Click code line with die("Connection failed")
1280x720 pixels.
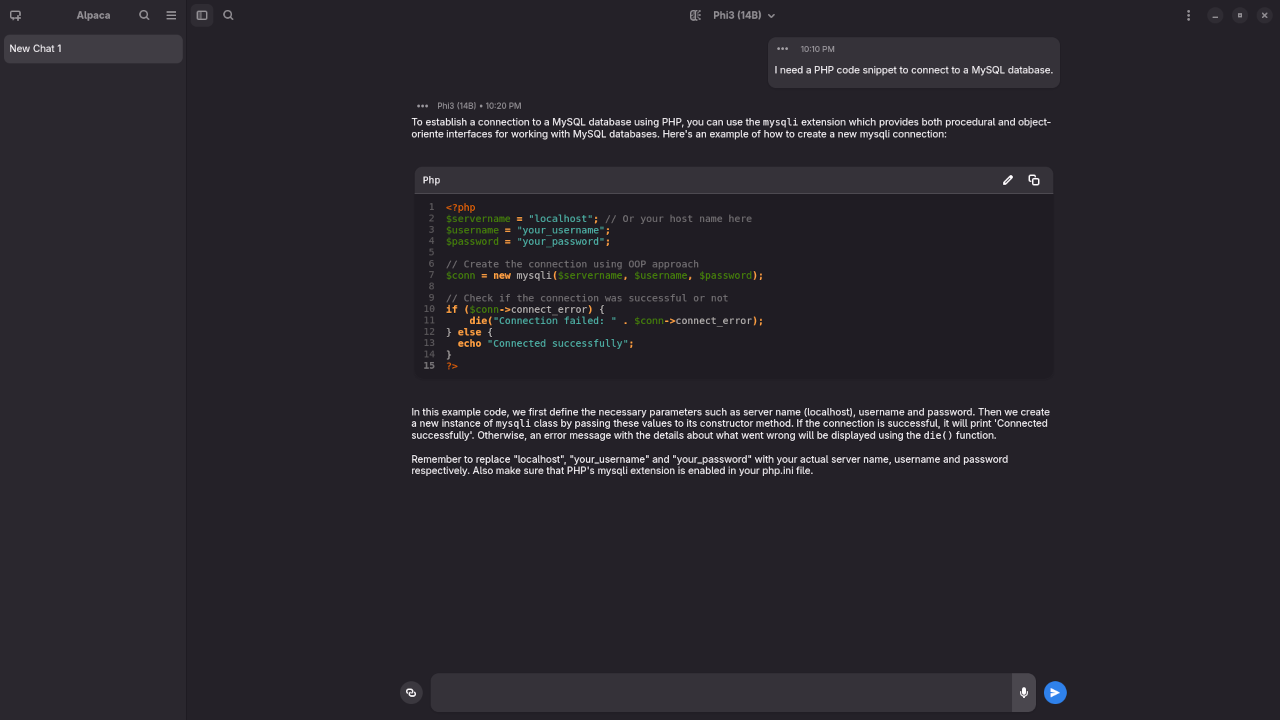[x=616, y=321]
